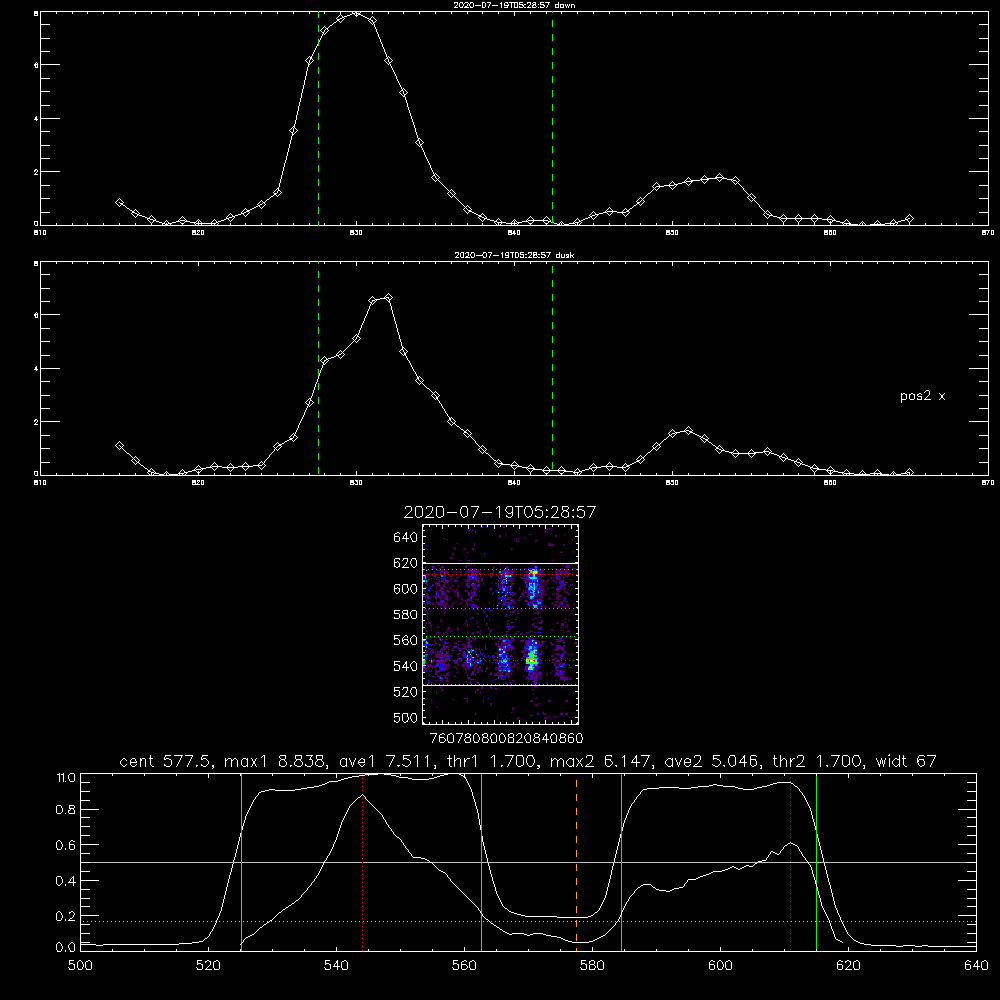Click left green dashed line in dusk plot
Screen dimensions: 1000x1000
coord(318,369)
